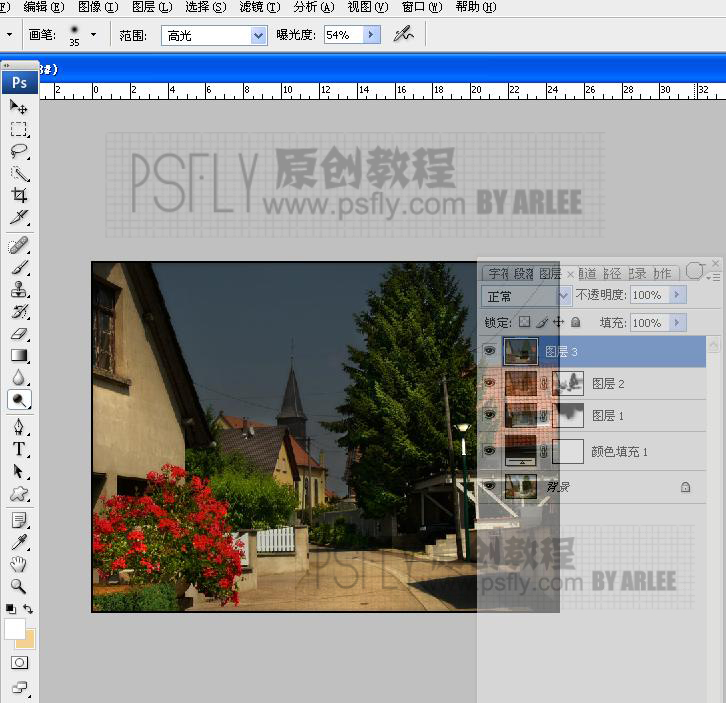Select the Eraser tool
Screen dimensions: 726x703
[19, 333]
